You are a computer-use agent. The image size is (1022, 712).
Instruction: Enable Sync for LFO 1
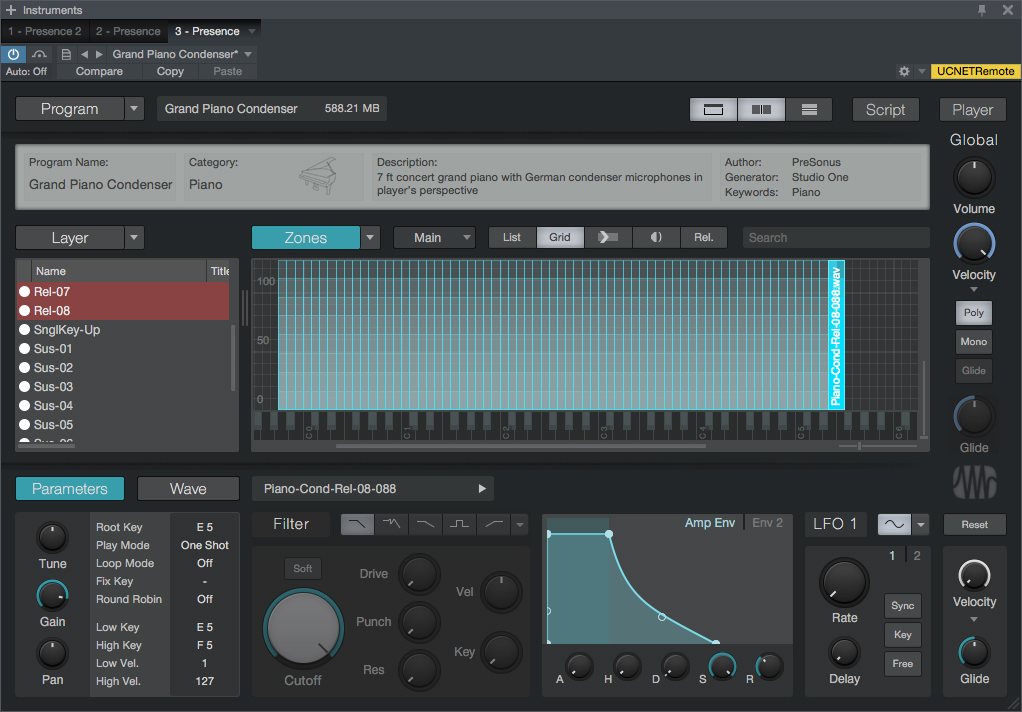pyautogui.click(x=902, y=605)
